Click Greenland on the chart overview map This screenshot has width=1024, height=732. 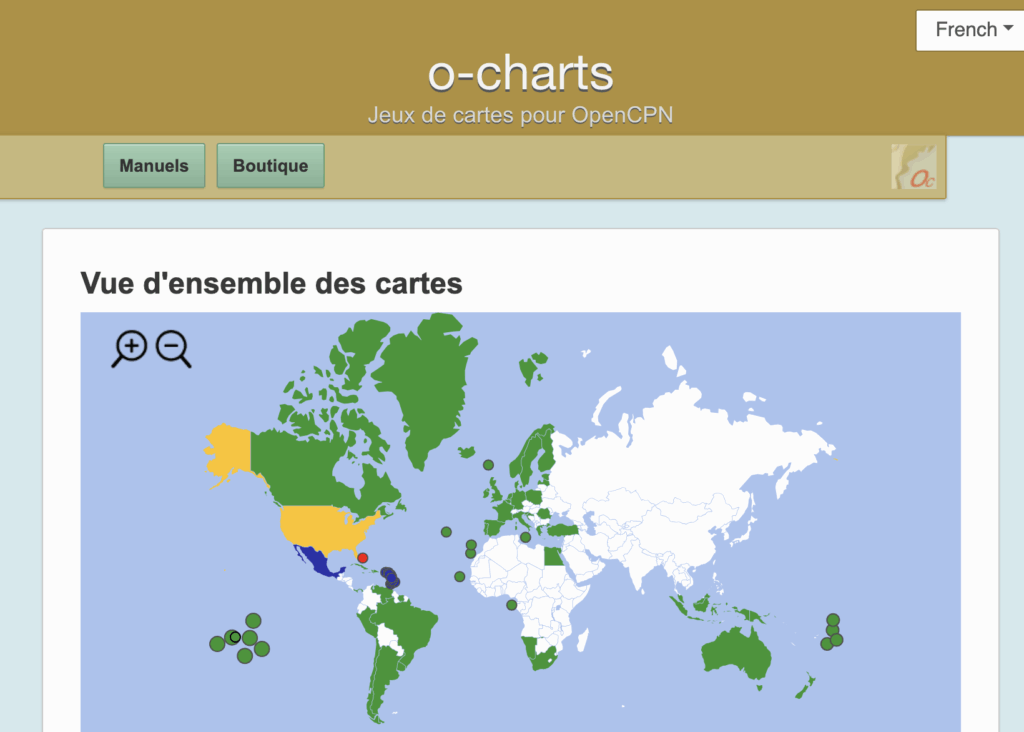(x=422, y=380)
